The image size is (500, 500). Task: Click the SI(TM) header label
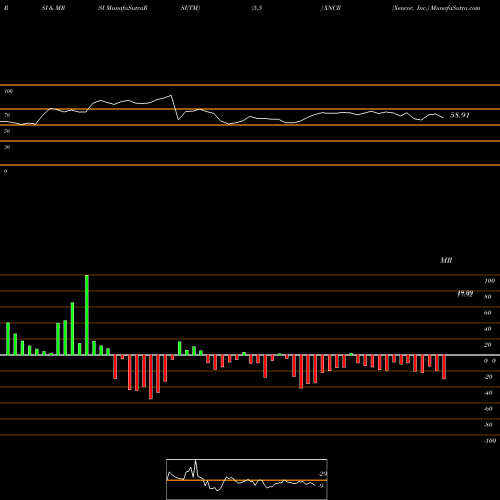point(191,8)
